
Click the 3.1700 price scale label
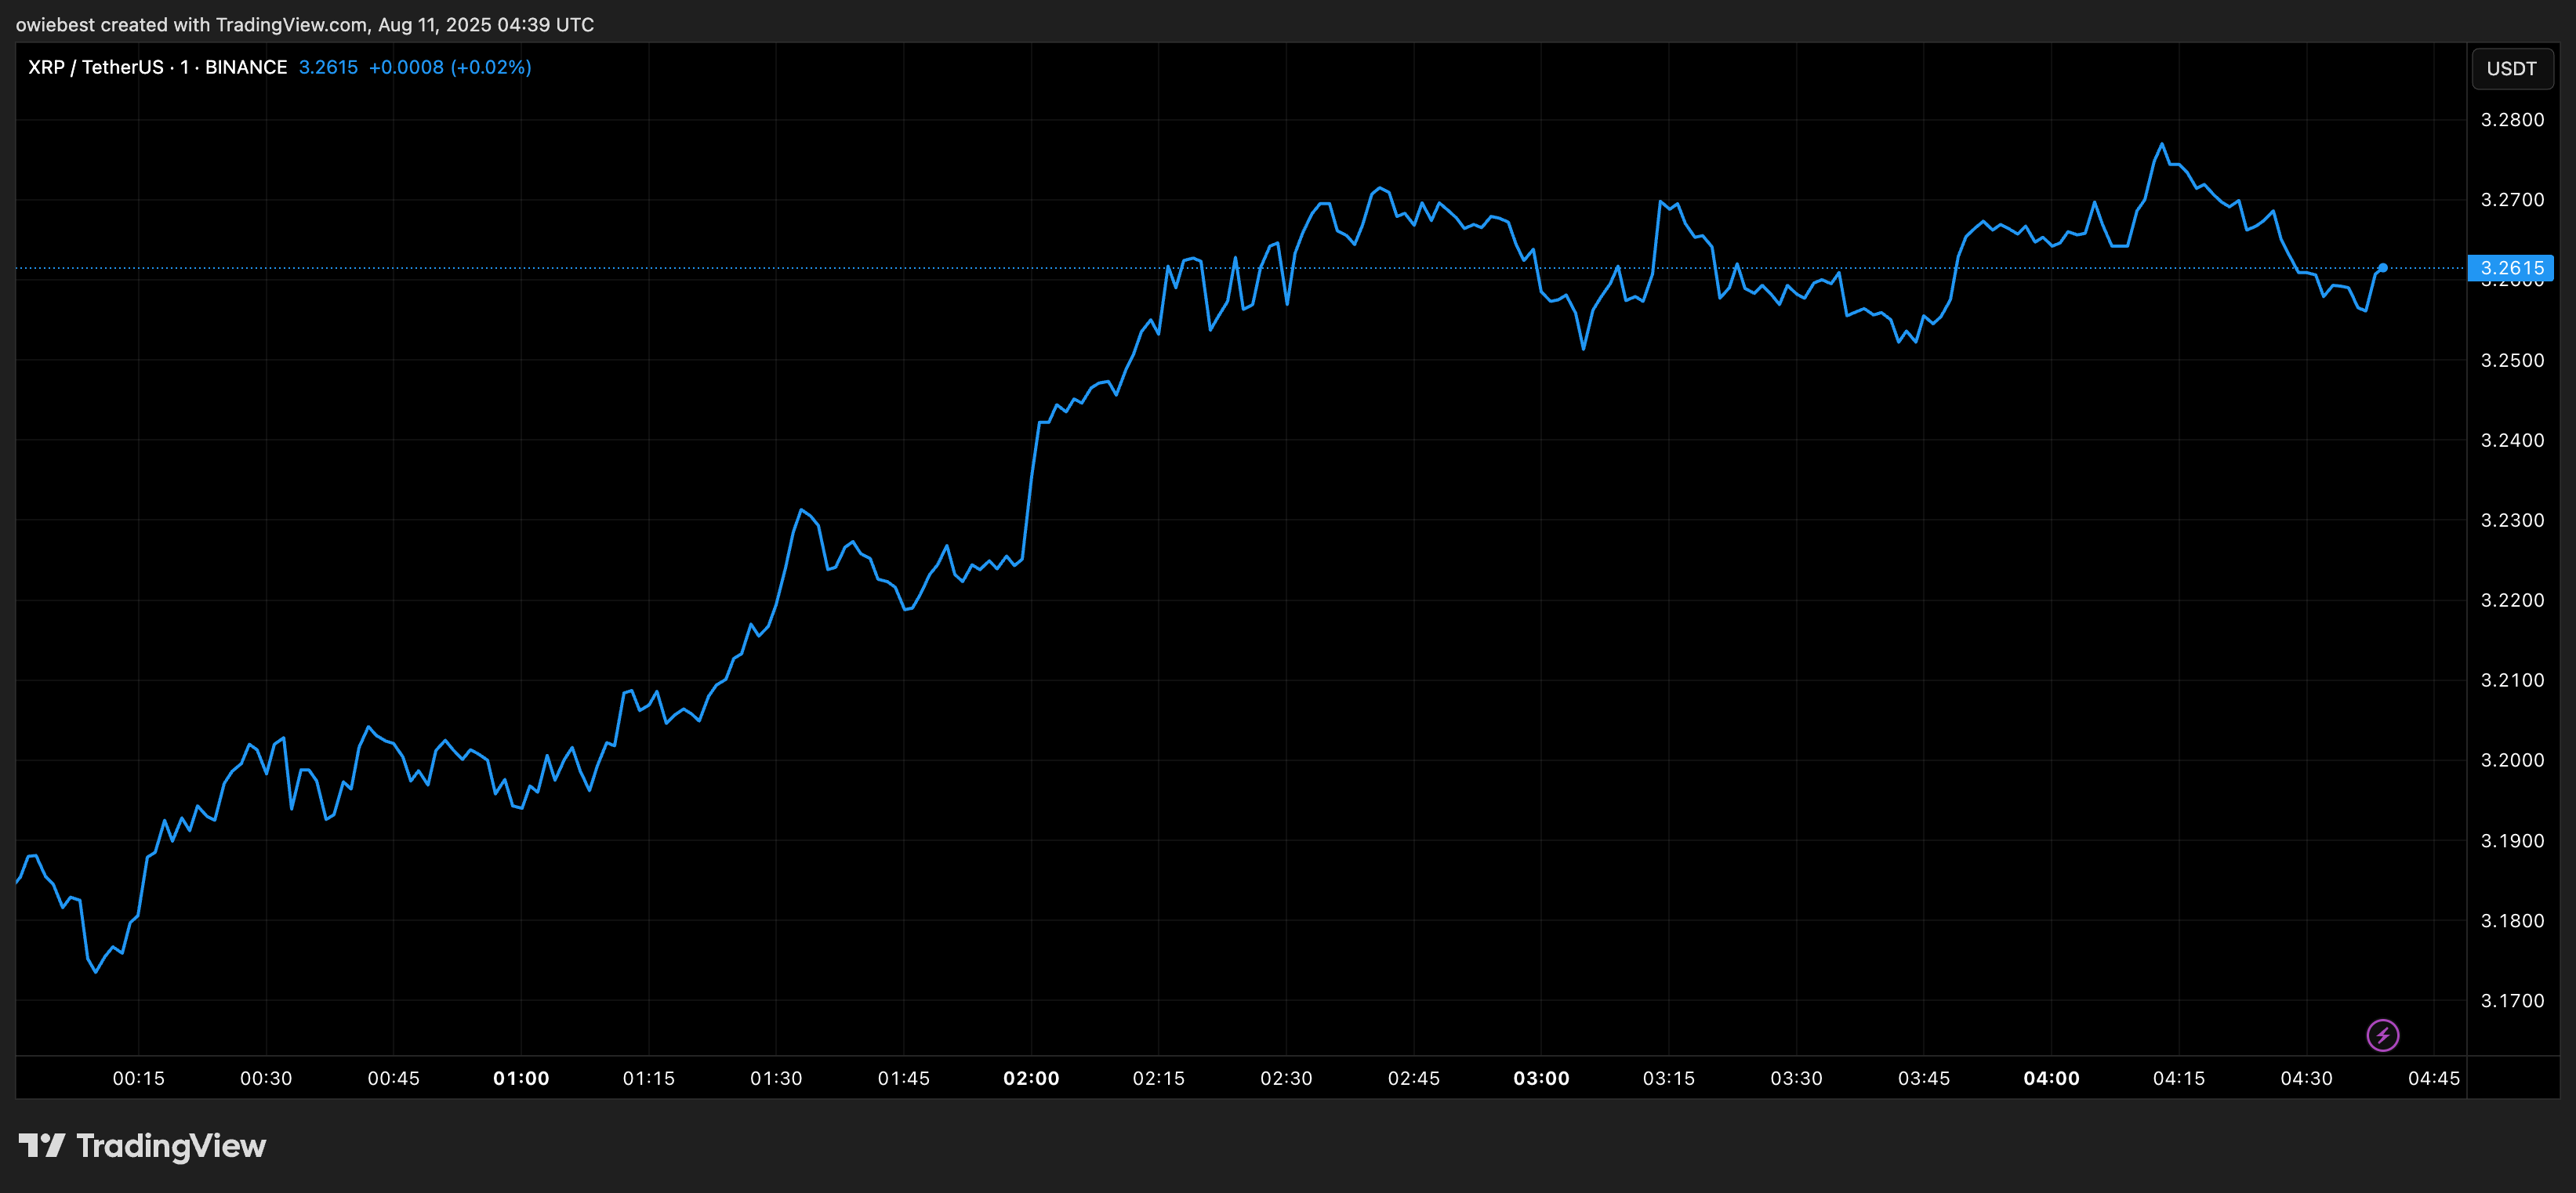pyautogui.click(x=2512, y=1000)
